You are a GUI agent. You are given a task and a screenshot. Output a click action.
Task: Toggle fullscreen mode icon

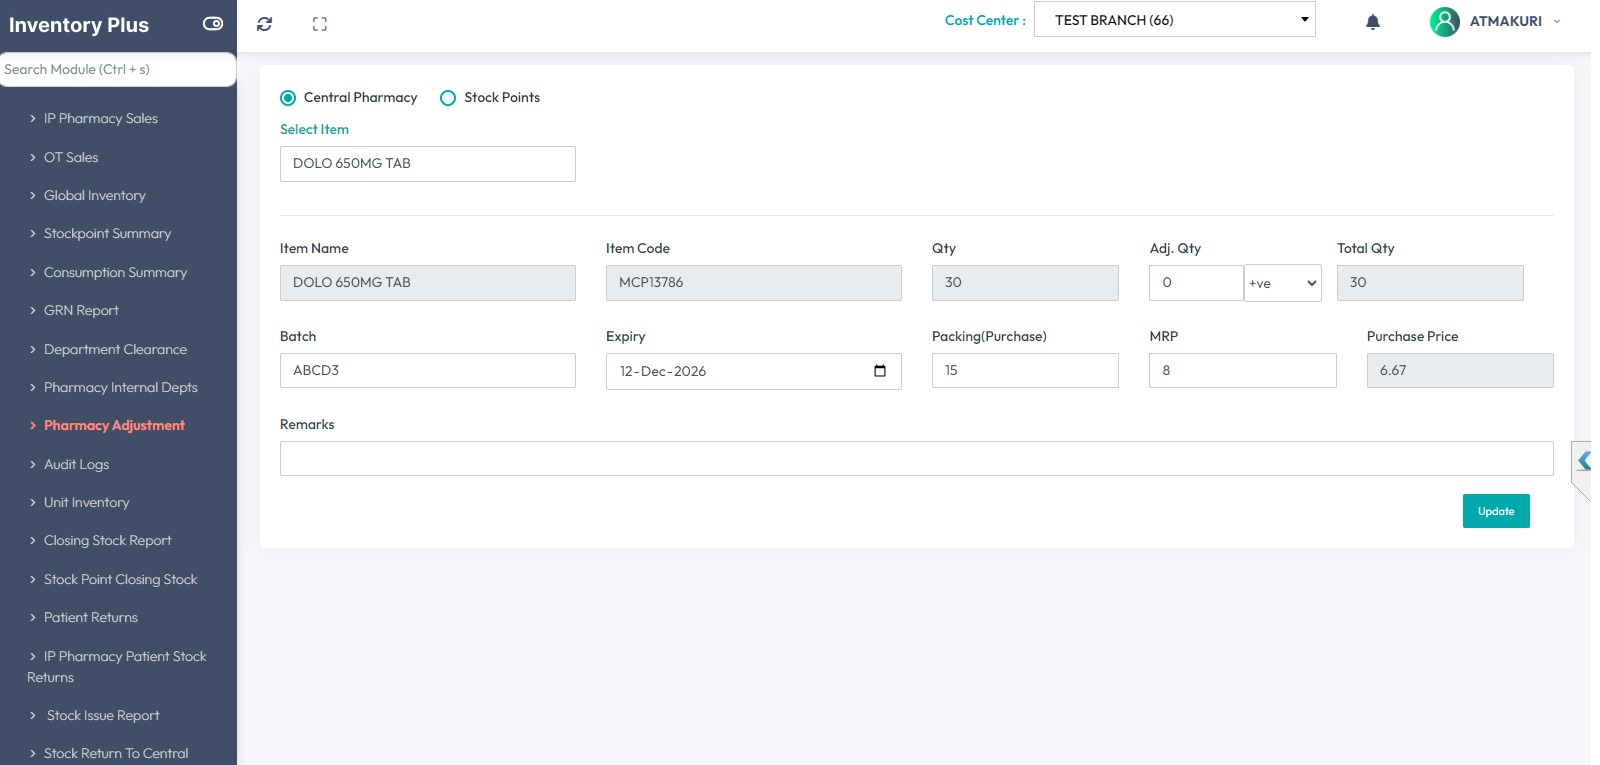320,24
